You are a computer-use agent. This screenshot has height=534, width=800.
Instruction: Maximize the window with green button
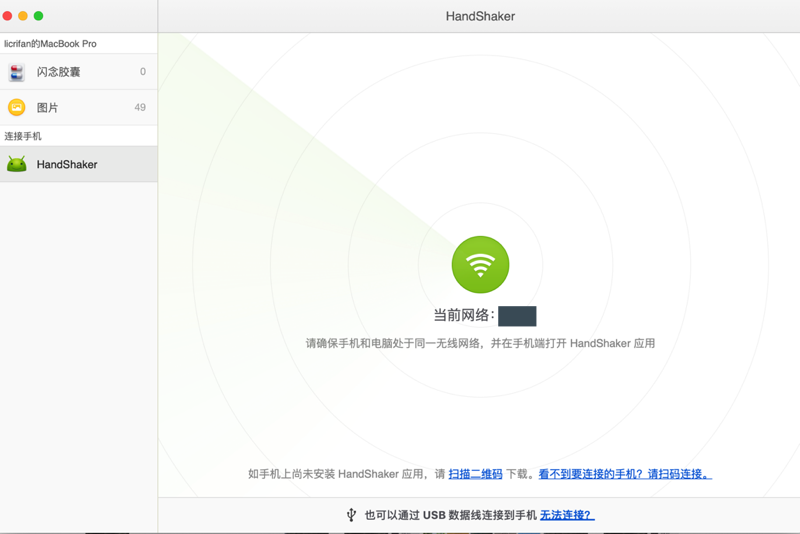point(39,16)
